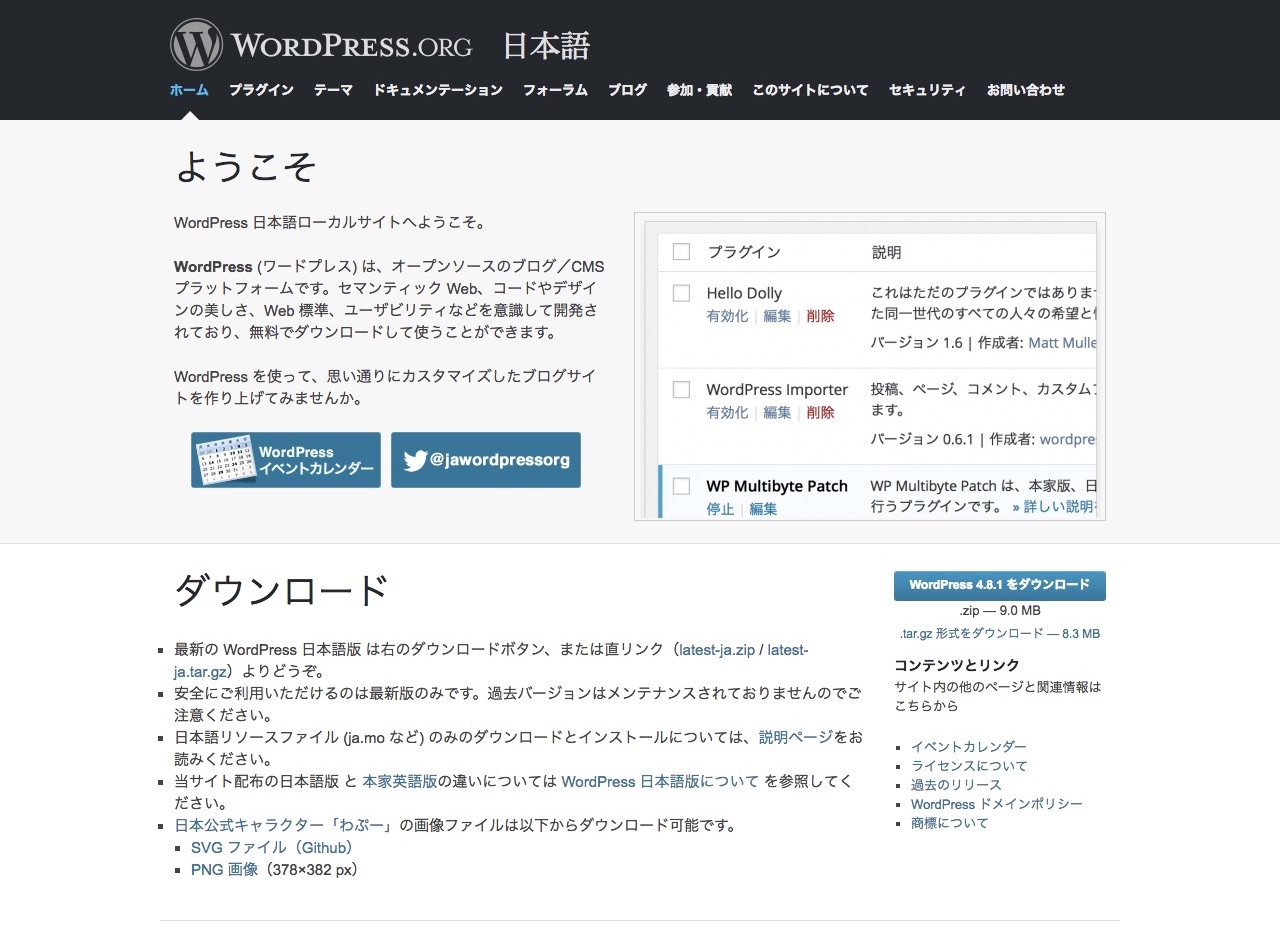Go to the ホーム menu item
This screenshot has width=1280, height=927.
pos(189,90)
